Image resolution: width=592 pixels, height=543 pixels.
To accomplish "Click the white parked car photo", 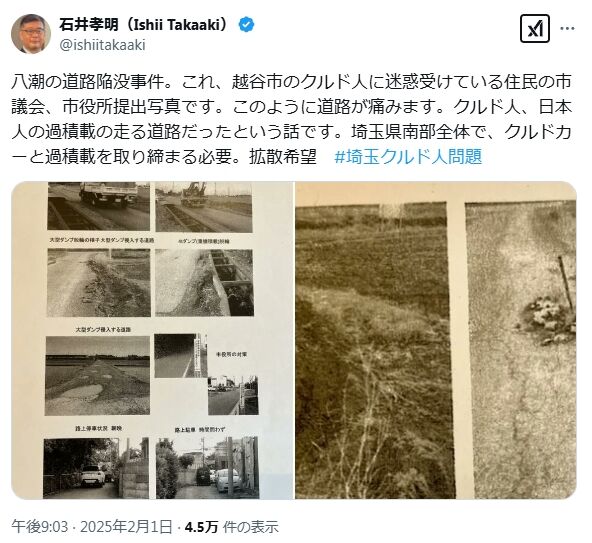I will click(96, 468).
